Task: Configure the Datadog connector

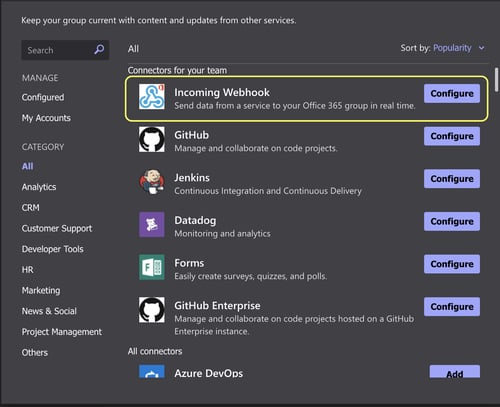Action: click(452, 221)
